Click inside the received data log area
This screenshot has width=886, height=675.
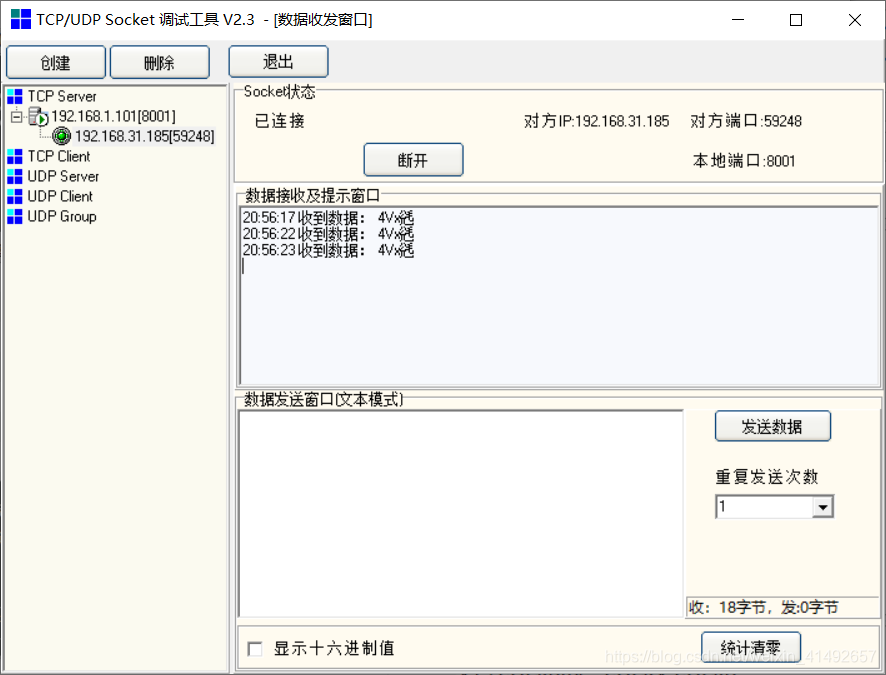(x=559, y=297)
